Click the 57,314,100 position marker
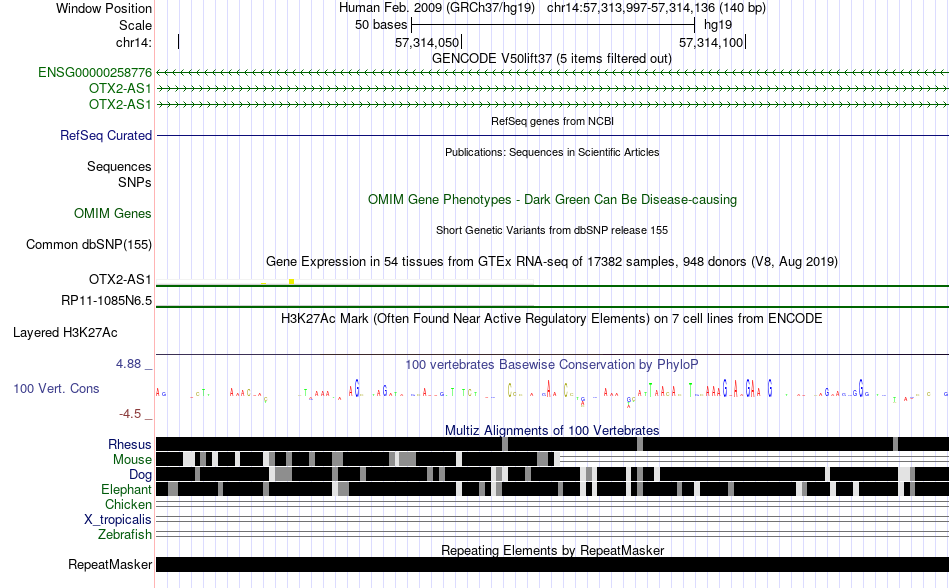This screenshot has height=588, width=950. [x=712, y=42]
